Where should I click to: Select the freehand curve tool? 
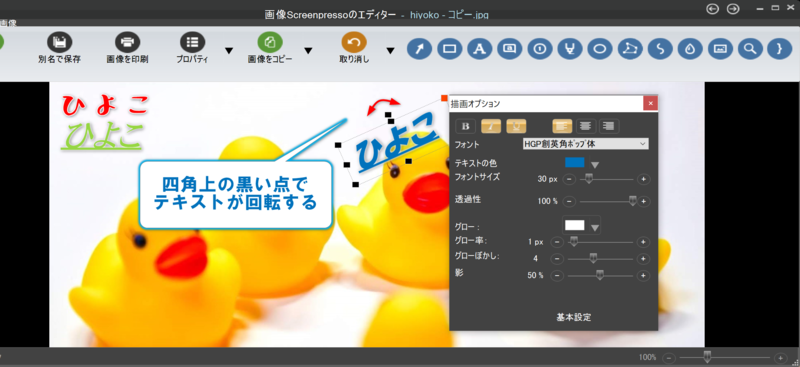point(660,49)
